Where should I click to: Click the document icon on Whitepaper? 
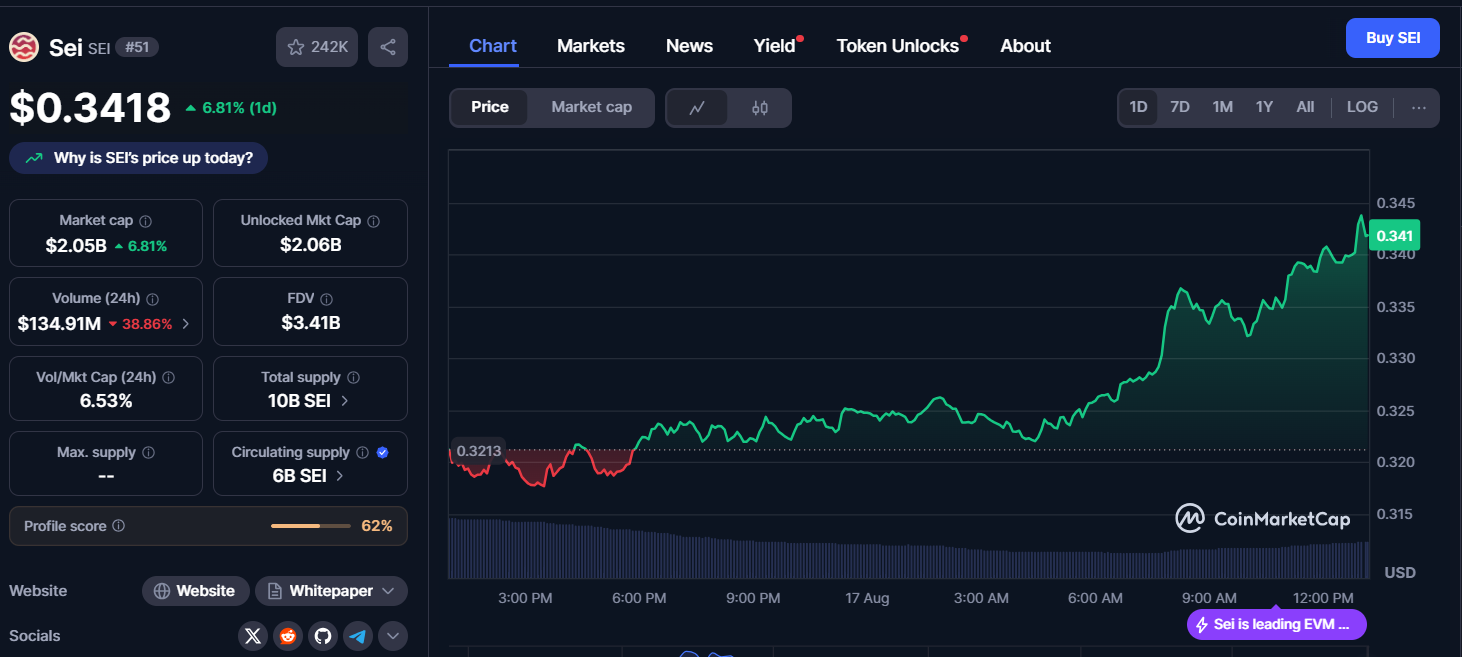pyautogui.click(x=275, y=591)
